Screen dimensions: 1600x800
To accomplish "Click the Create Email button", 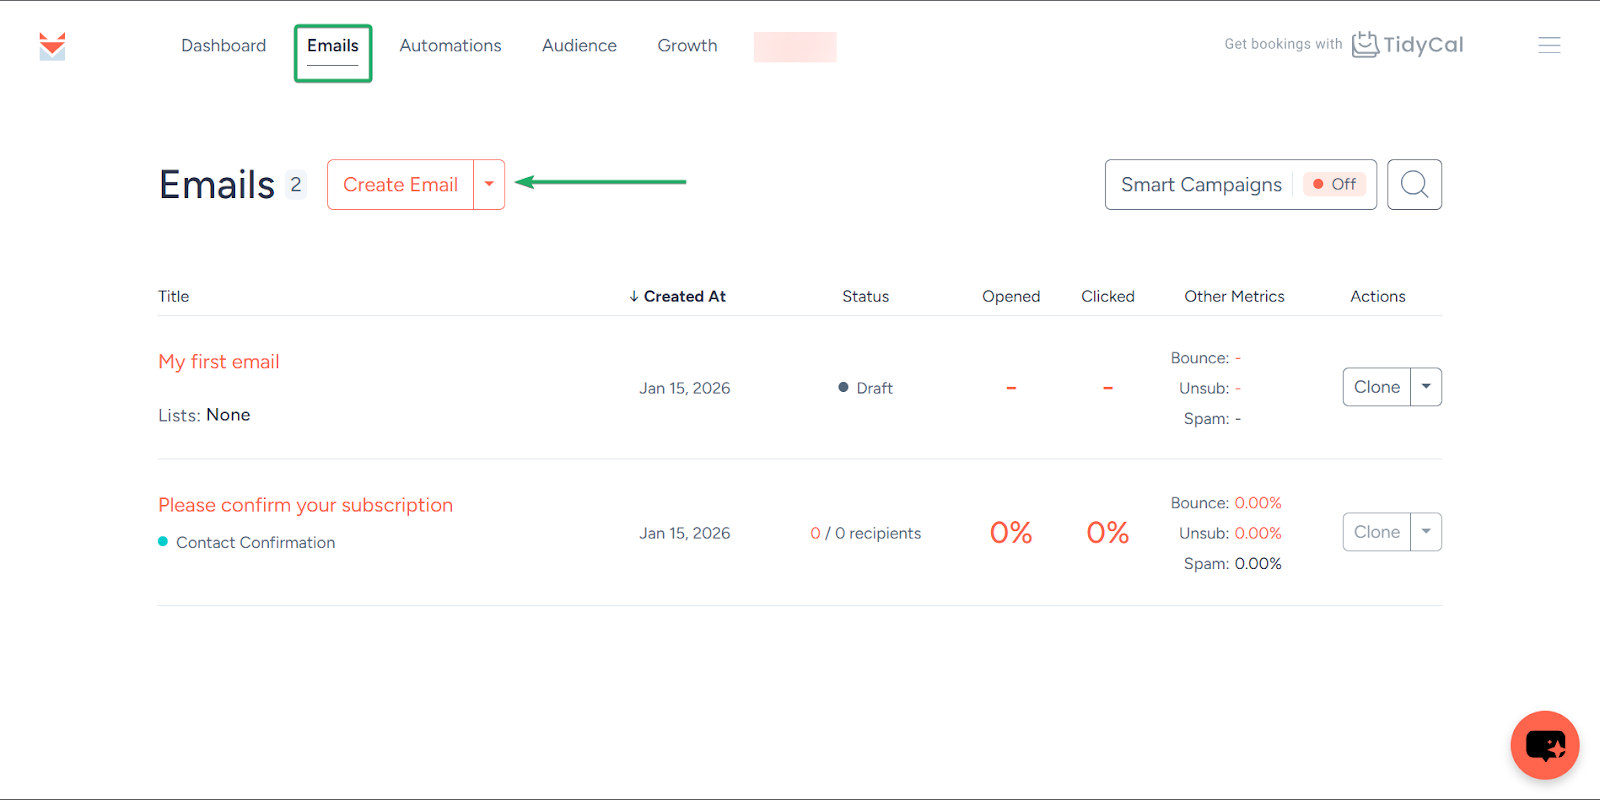I will (x=400, y=184).
